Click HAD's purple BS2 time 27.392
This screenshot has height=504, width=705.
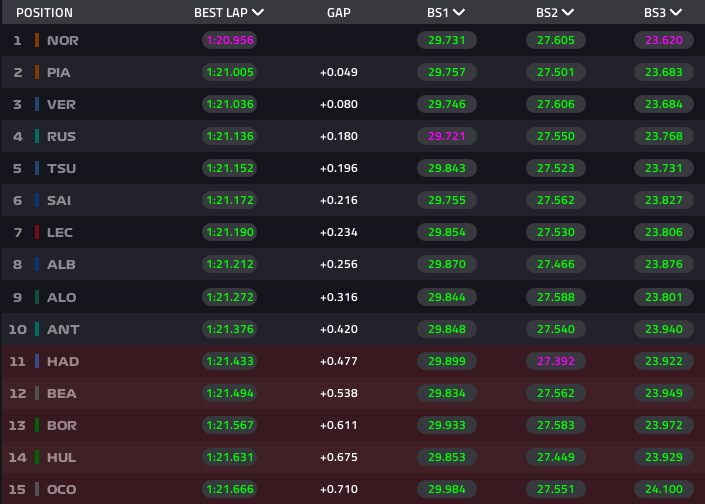click(x=555, y=361)
